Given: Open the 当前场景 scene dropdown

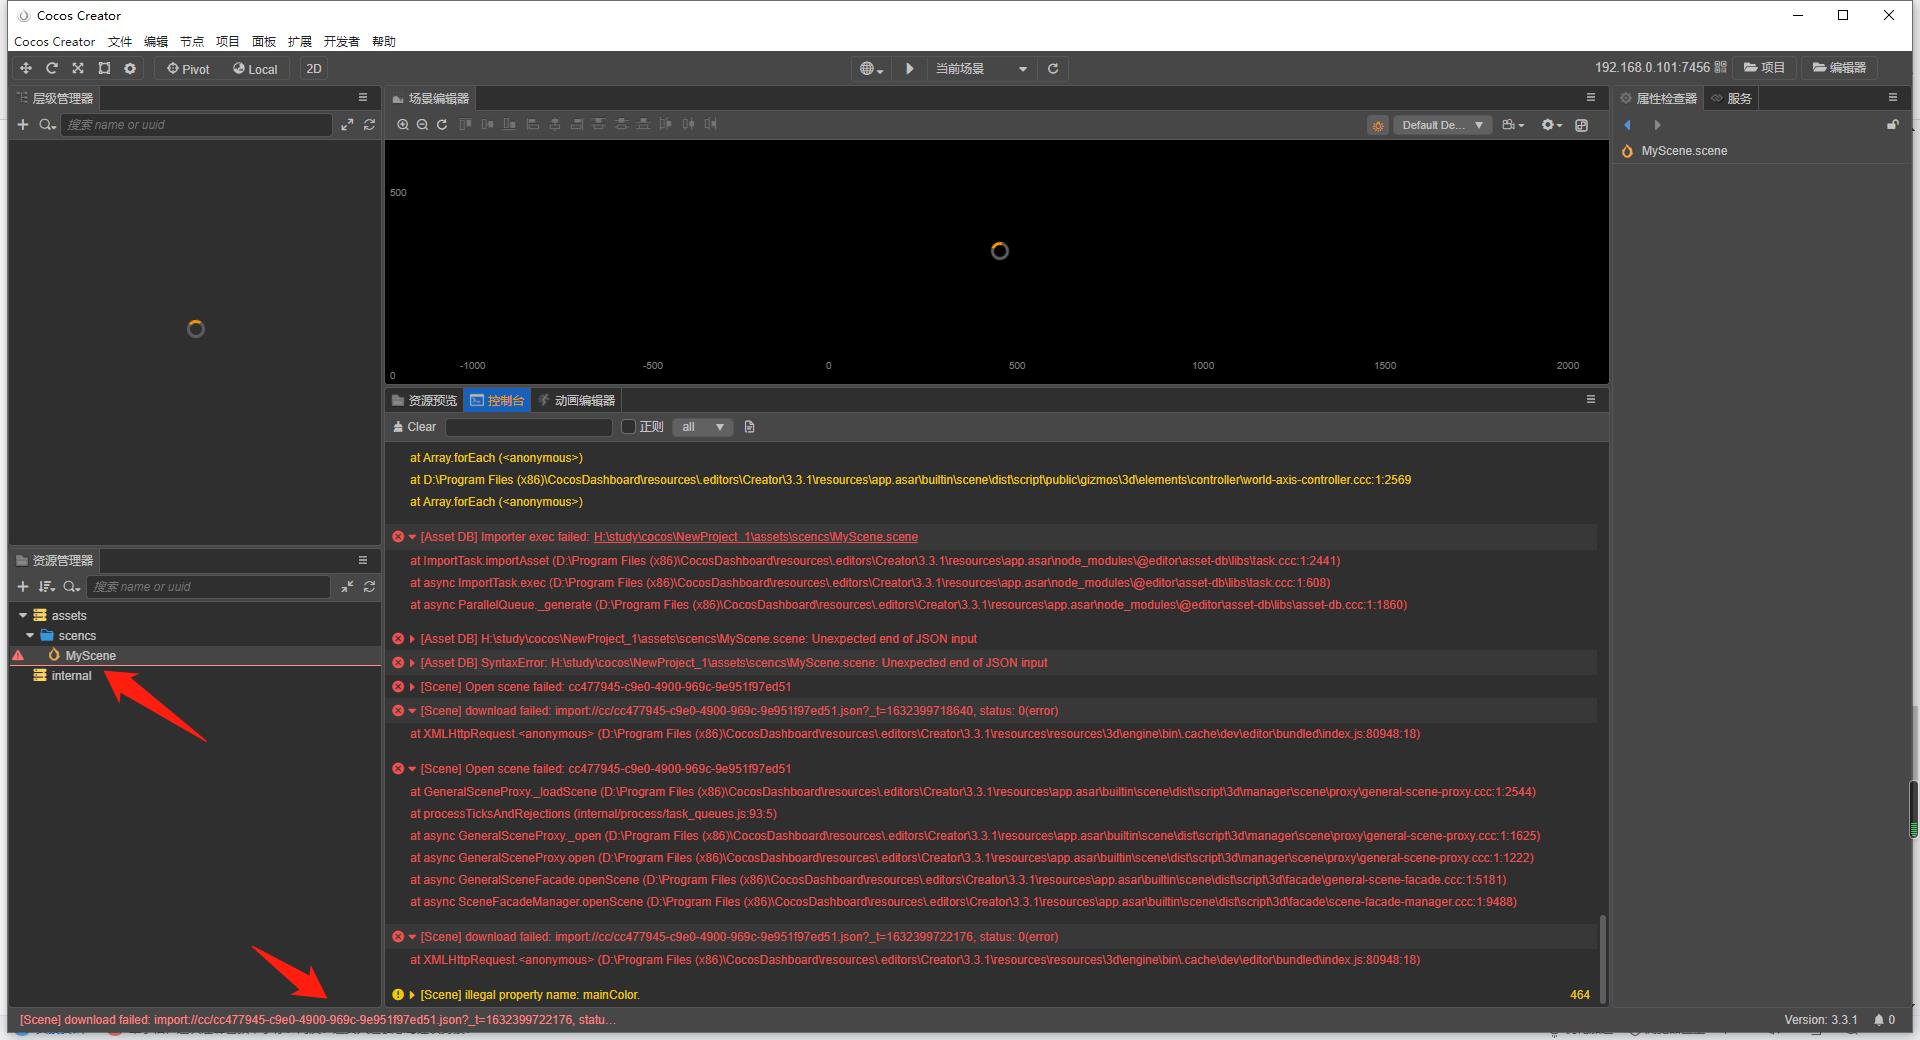Looking at the screenshot, I should tap(980, 69).
